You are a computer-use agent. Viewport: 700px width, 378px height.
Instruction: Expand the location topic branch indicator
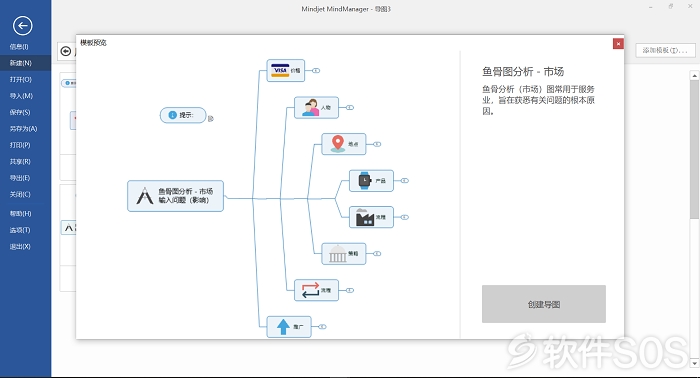[377, 144]
